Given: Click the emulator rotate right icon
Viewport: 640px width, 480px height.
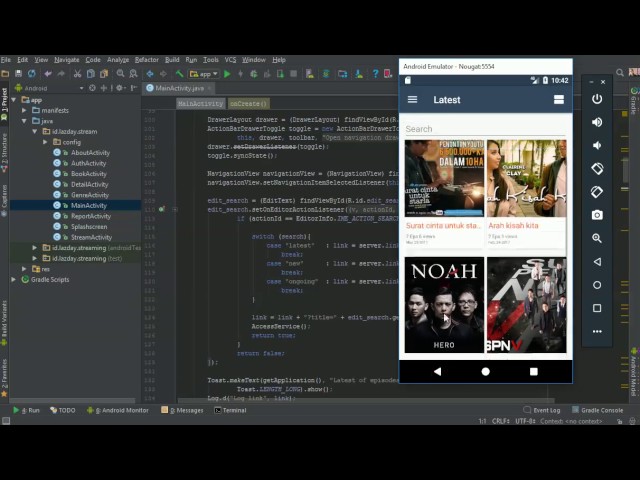Looking at the screenshot, I should pos(597,192).
